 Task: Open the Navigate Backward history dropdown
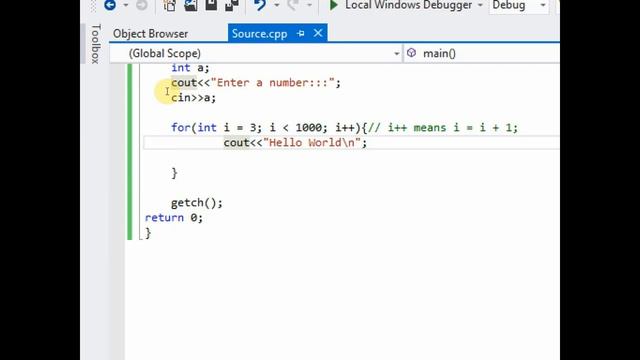click(x=126, y=5)
